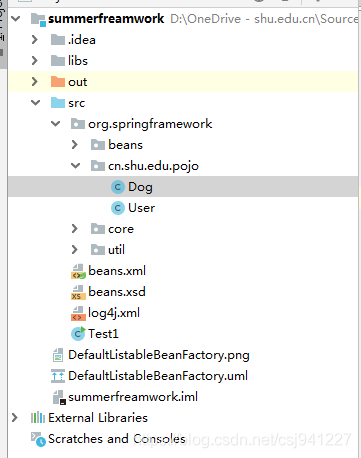Screen dimensions: 361x458
Task: Expand the out folder
Action: [35, 82]
